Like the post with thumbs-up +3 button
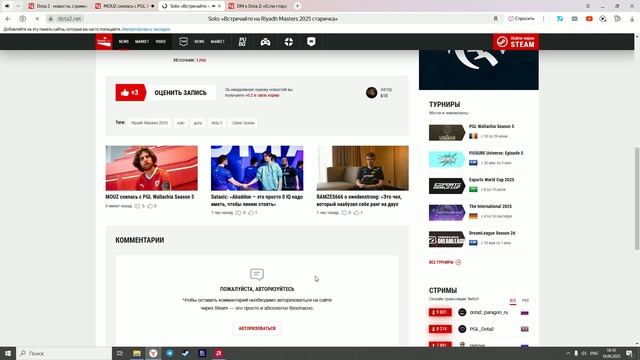The height and width of the screenshot is (360, 640). tap(130, 93)
